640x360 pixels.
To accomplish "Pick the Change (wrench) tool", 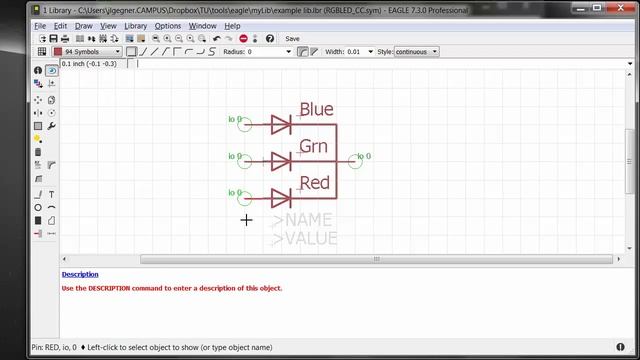I will (51, 126).
